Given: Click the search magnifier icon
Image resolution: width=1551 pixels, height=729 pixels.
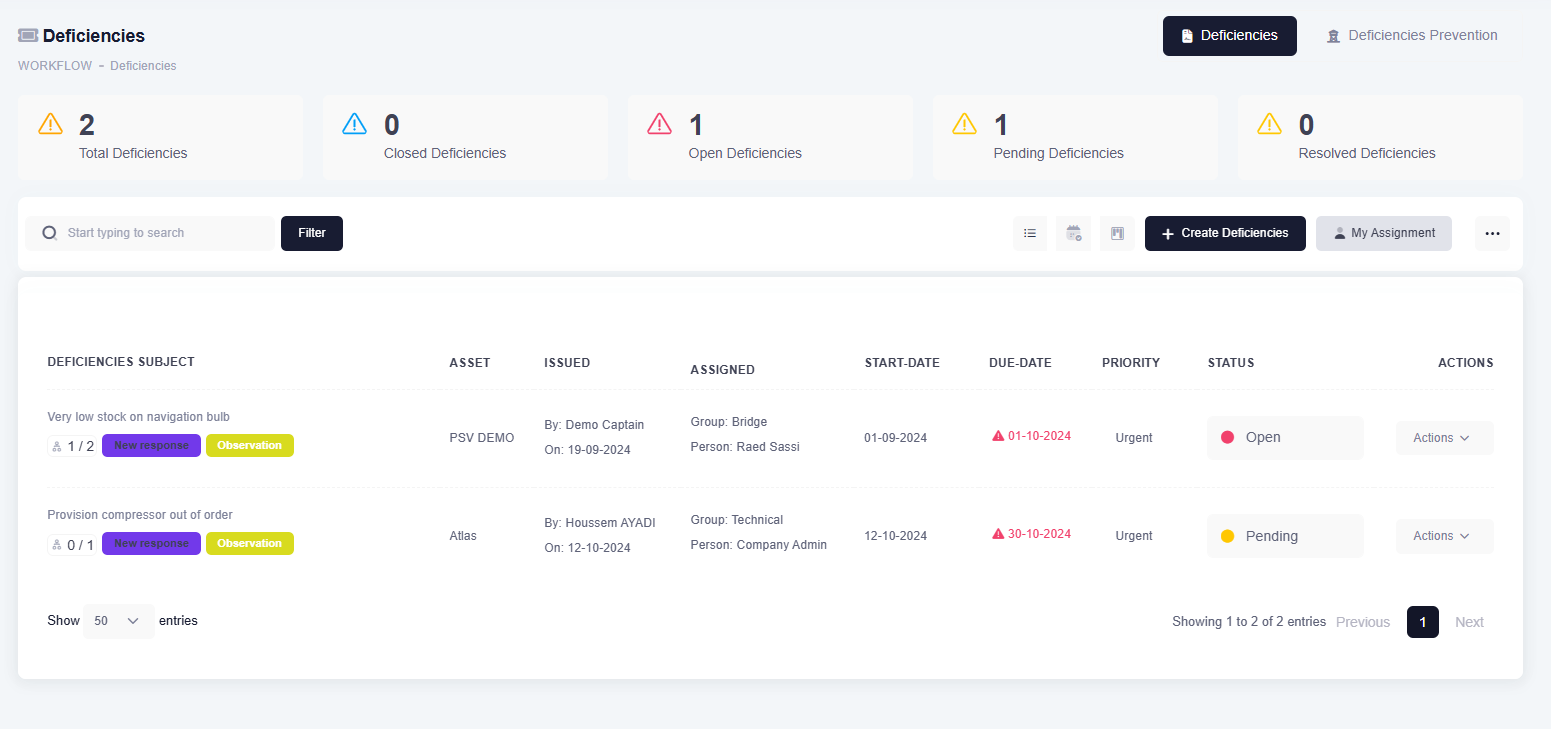Looking at the screenshot, I should coord(50,233).
